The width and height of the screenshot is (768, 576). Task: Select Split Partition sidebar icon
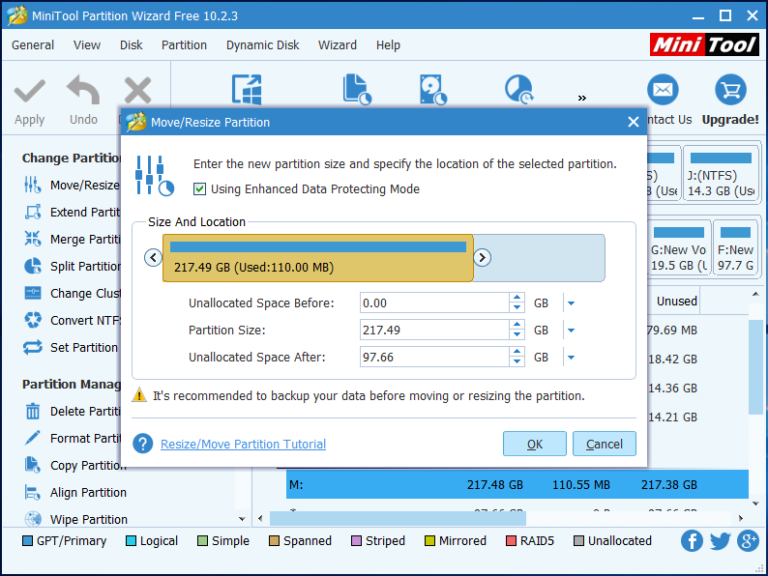[33, 266]
